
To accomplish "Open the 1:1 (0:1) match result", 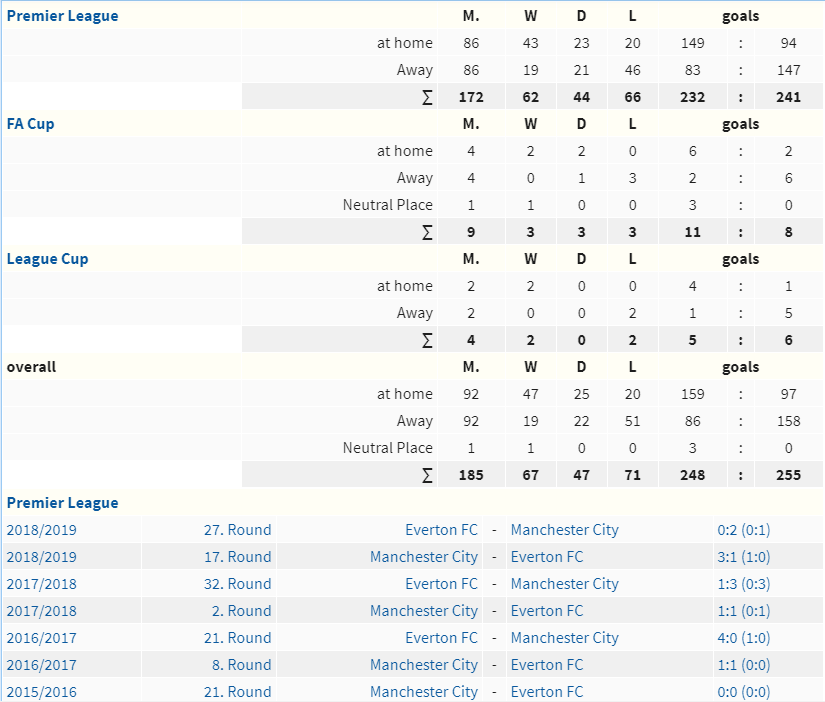I will 743,611.
